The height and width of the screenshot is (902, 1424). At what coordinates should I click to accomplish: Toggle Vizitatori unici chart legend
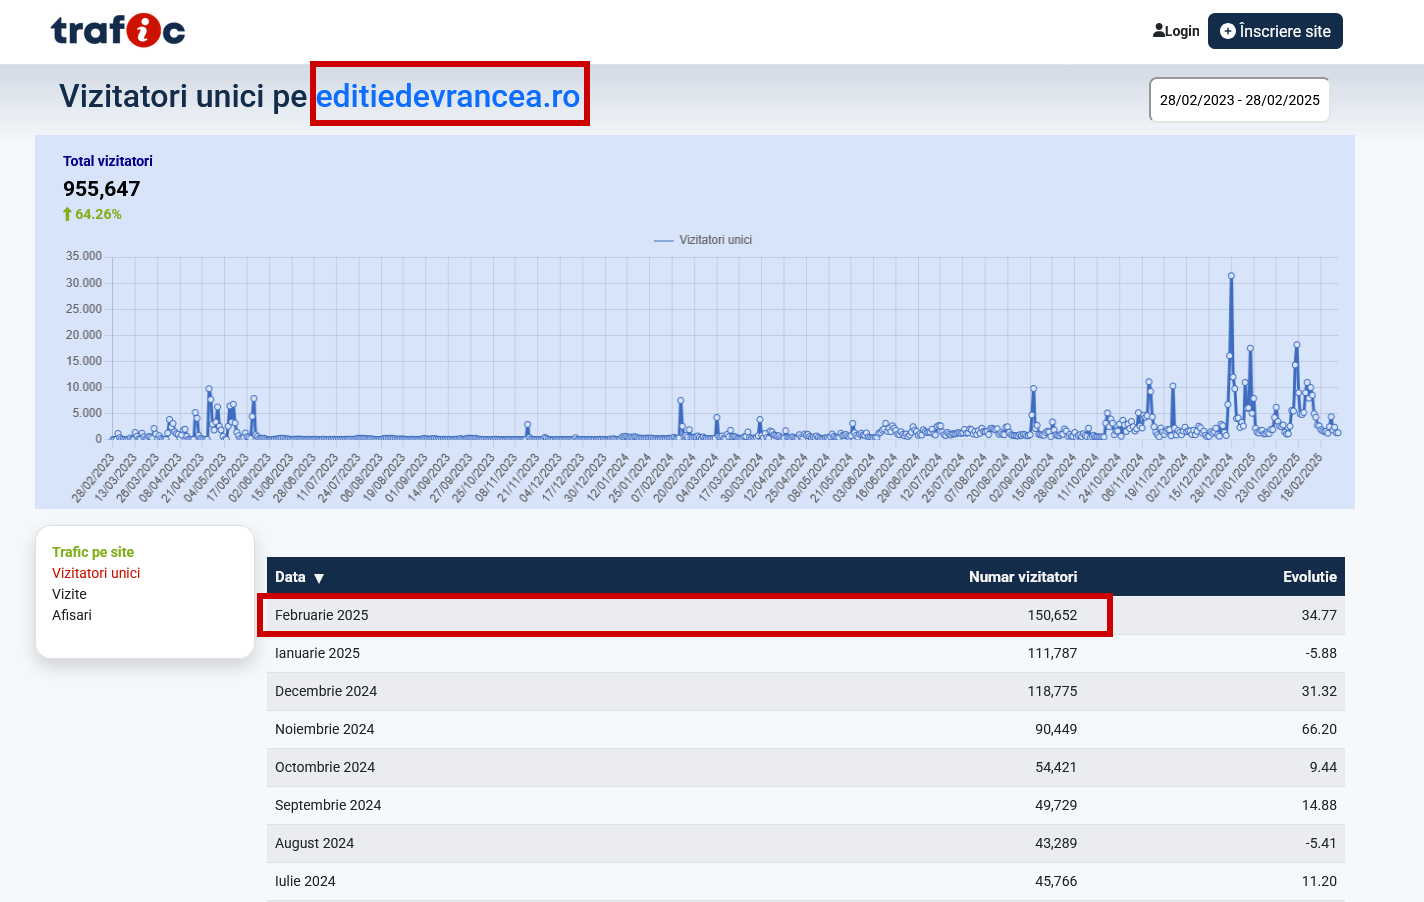pos(703,240)
